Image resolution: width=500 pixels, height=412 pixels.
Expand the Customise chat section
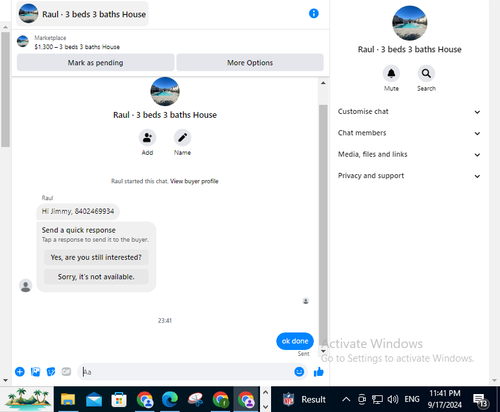(409, 112)
